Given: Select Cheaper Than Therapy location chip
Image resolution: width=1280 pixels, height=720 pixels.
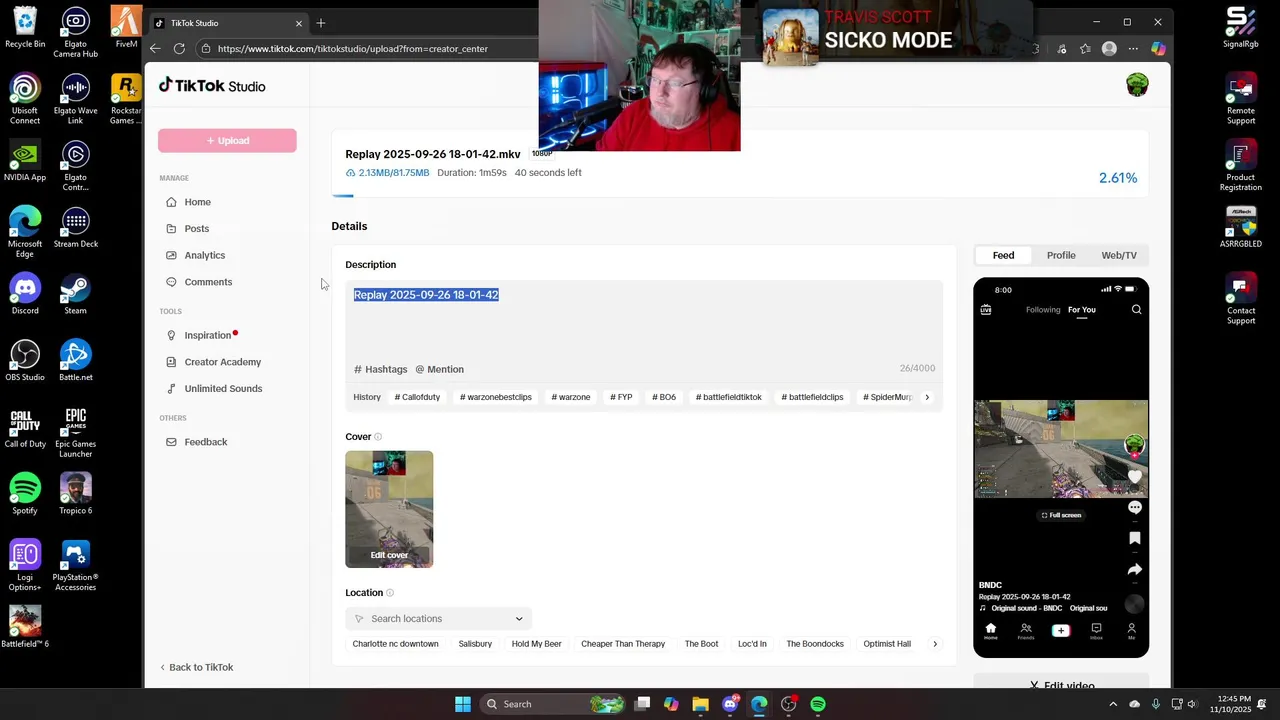Looking at the screenshot, I should coord(623,644).
